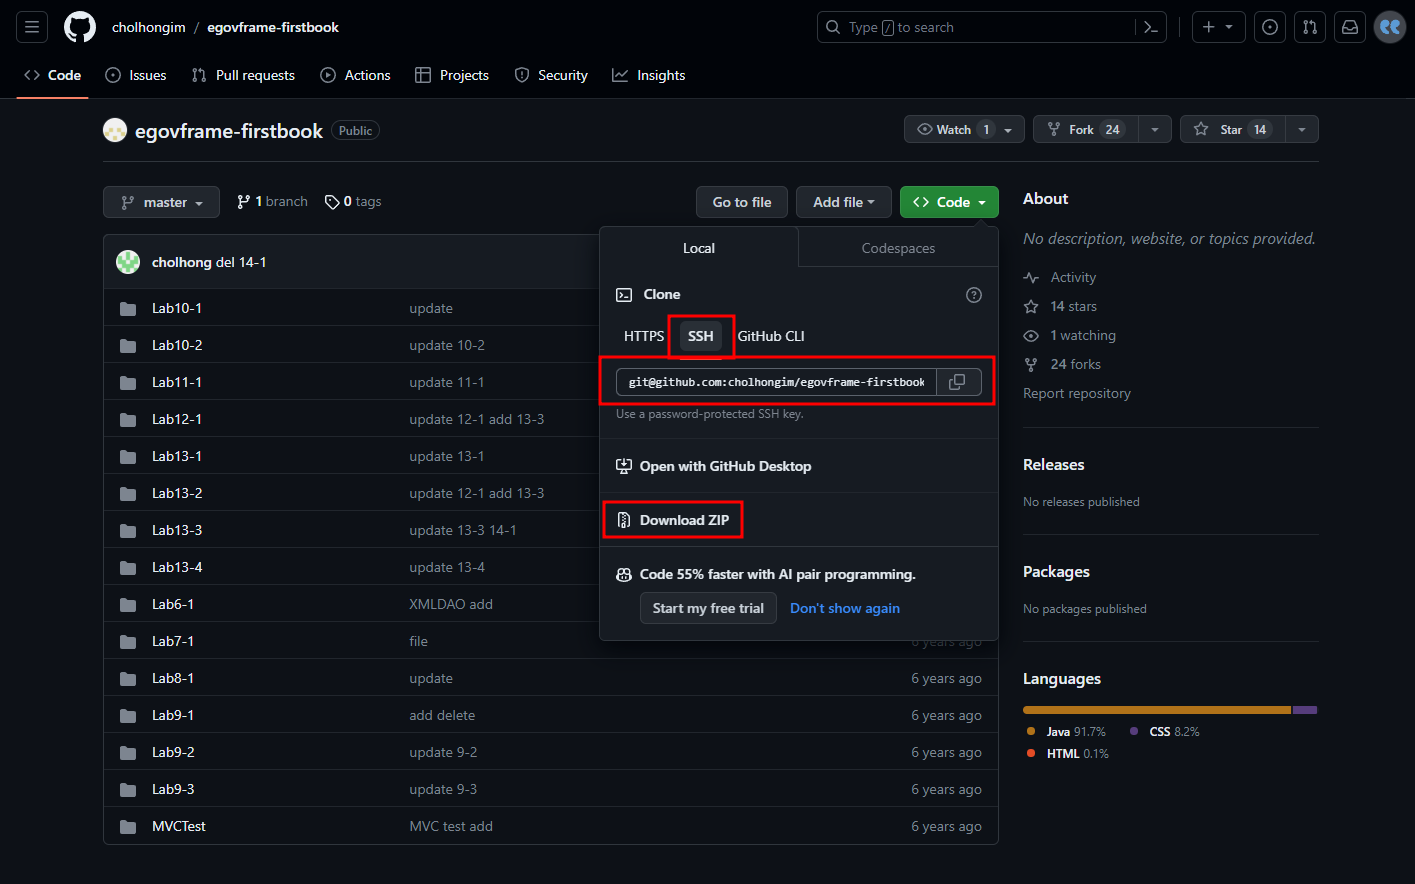1415x884 pixels.
Task: Click the Lab6-1 folder icon
Action: tap(128, 604)
